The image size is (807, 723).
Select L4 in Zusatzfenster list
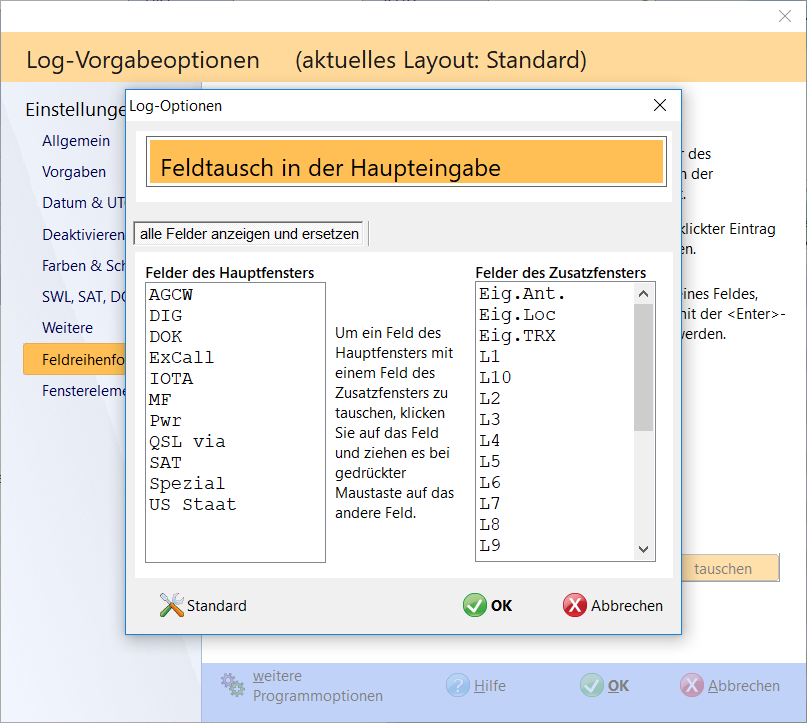coord(555,440)
